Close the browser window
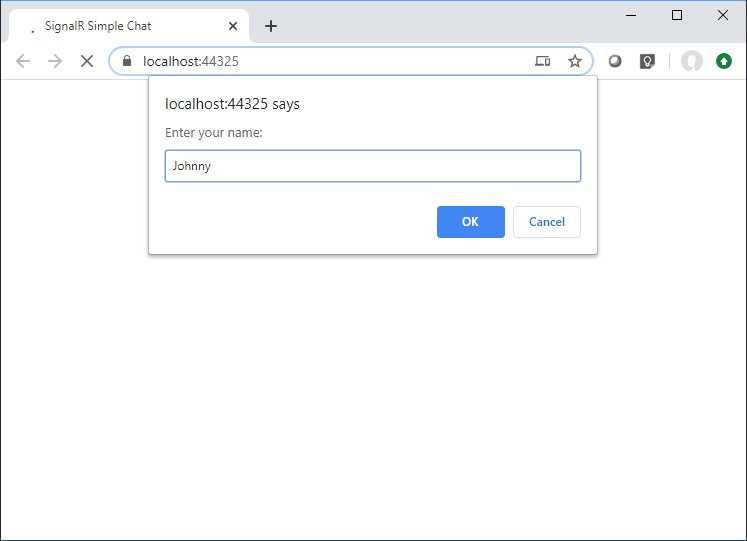The image size is (747, 541). pyautogui.click(x=723, y=15)
